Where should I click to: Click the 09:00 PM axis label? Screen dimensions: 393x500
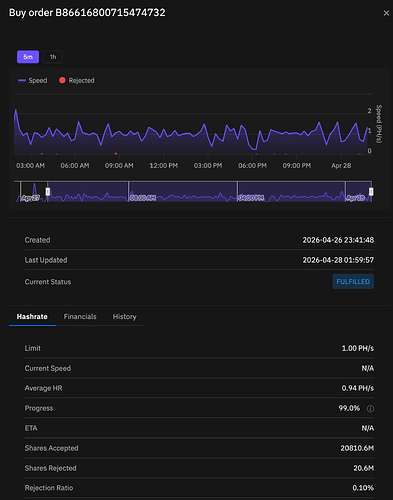(x=297, y=166)
